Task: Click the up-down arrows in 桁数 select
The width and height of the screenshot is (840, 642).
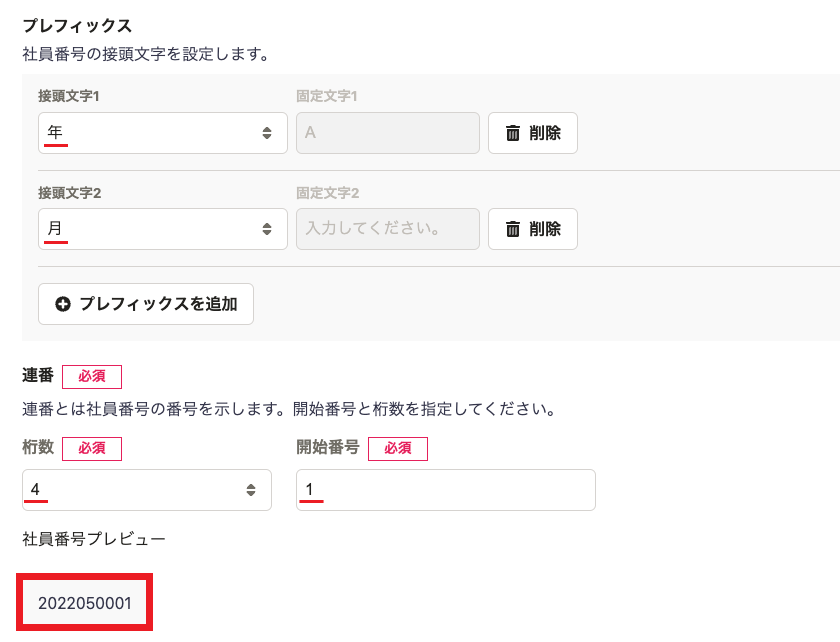Action: pos(251,490)
